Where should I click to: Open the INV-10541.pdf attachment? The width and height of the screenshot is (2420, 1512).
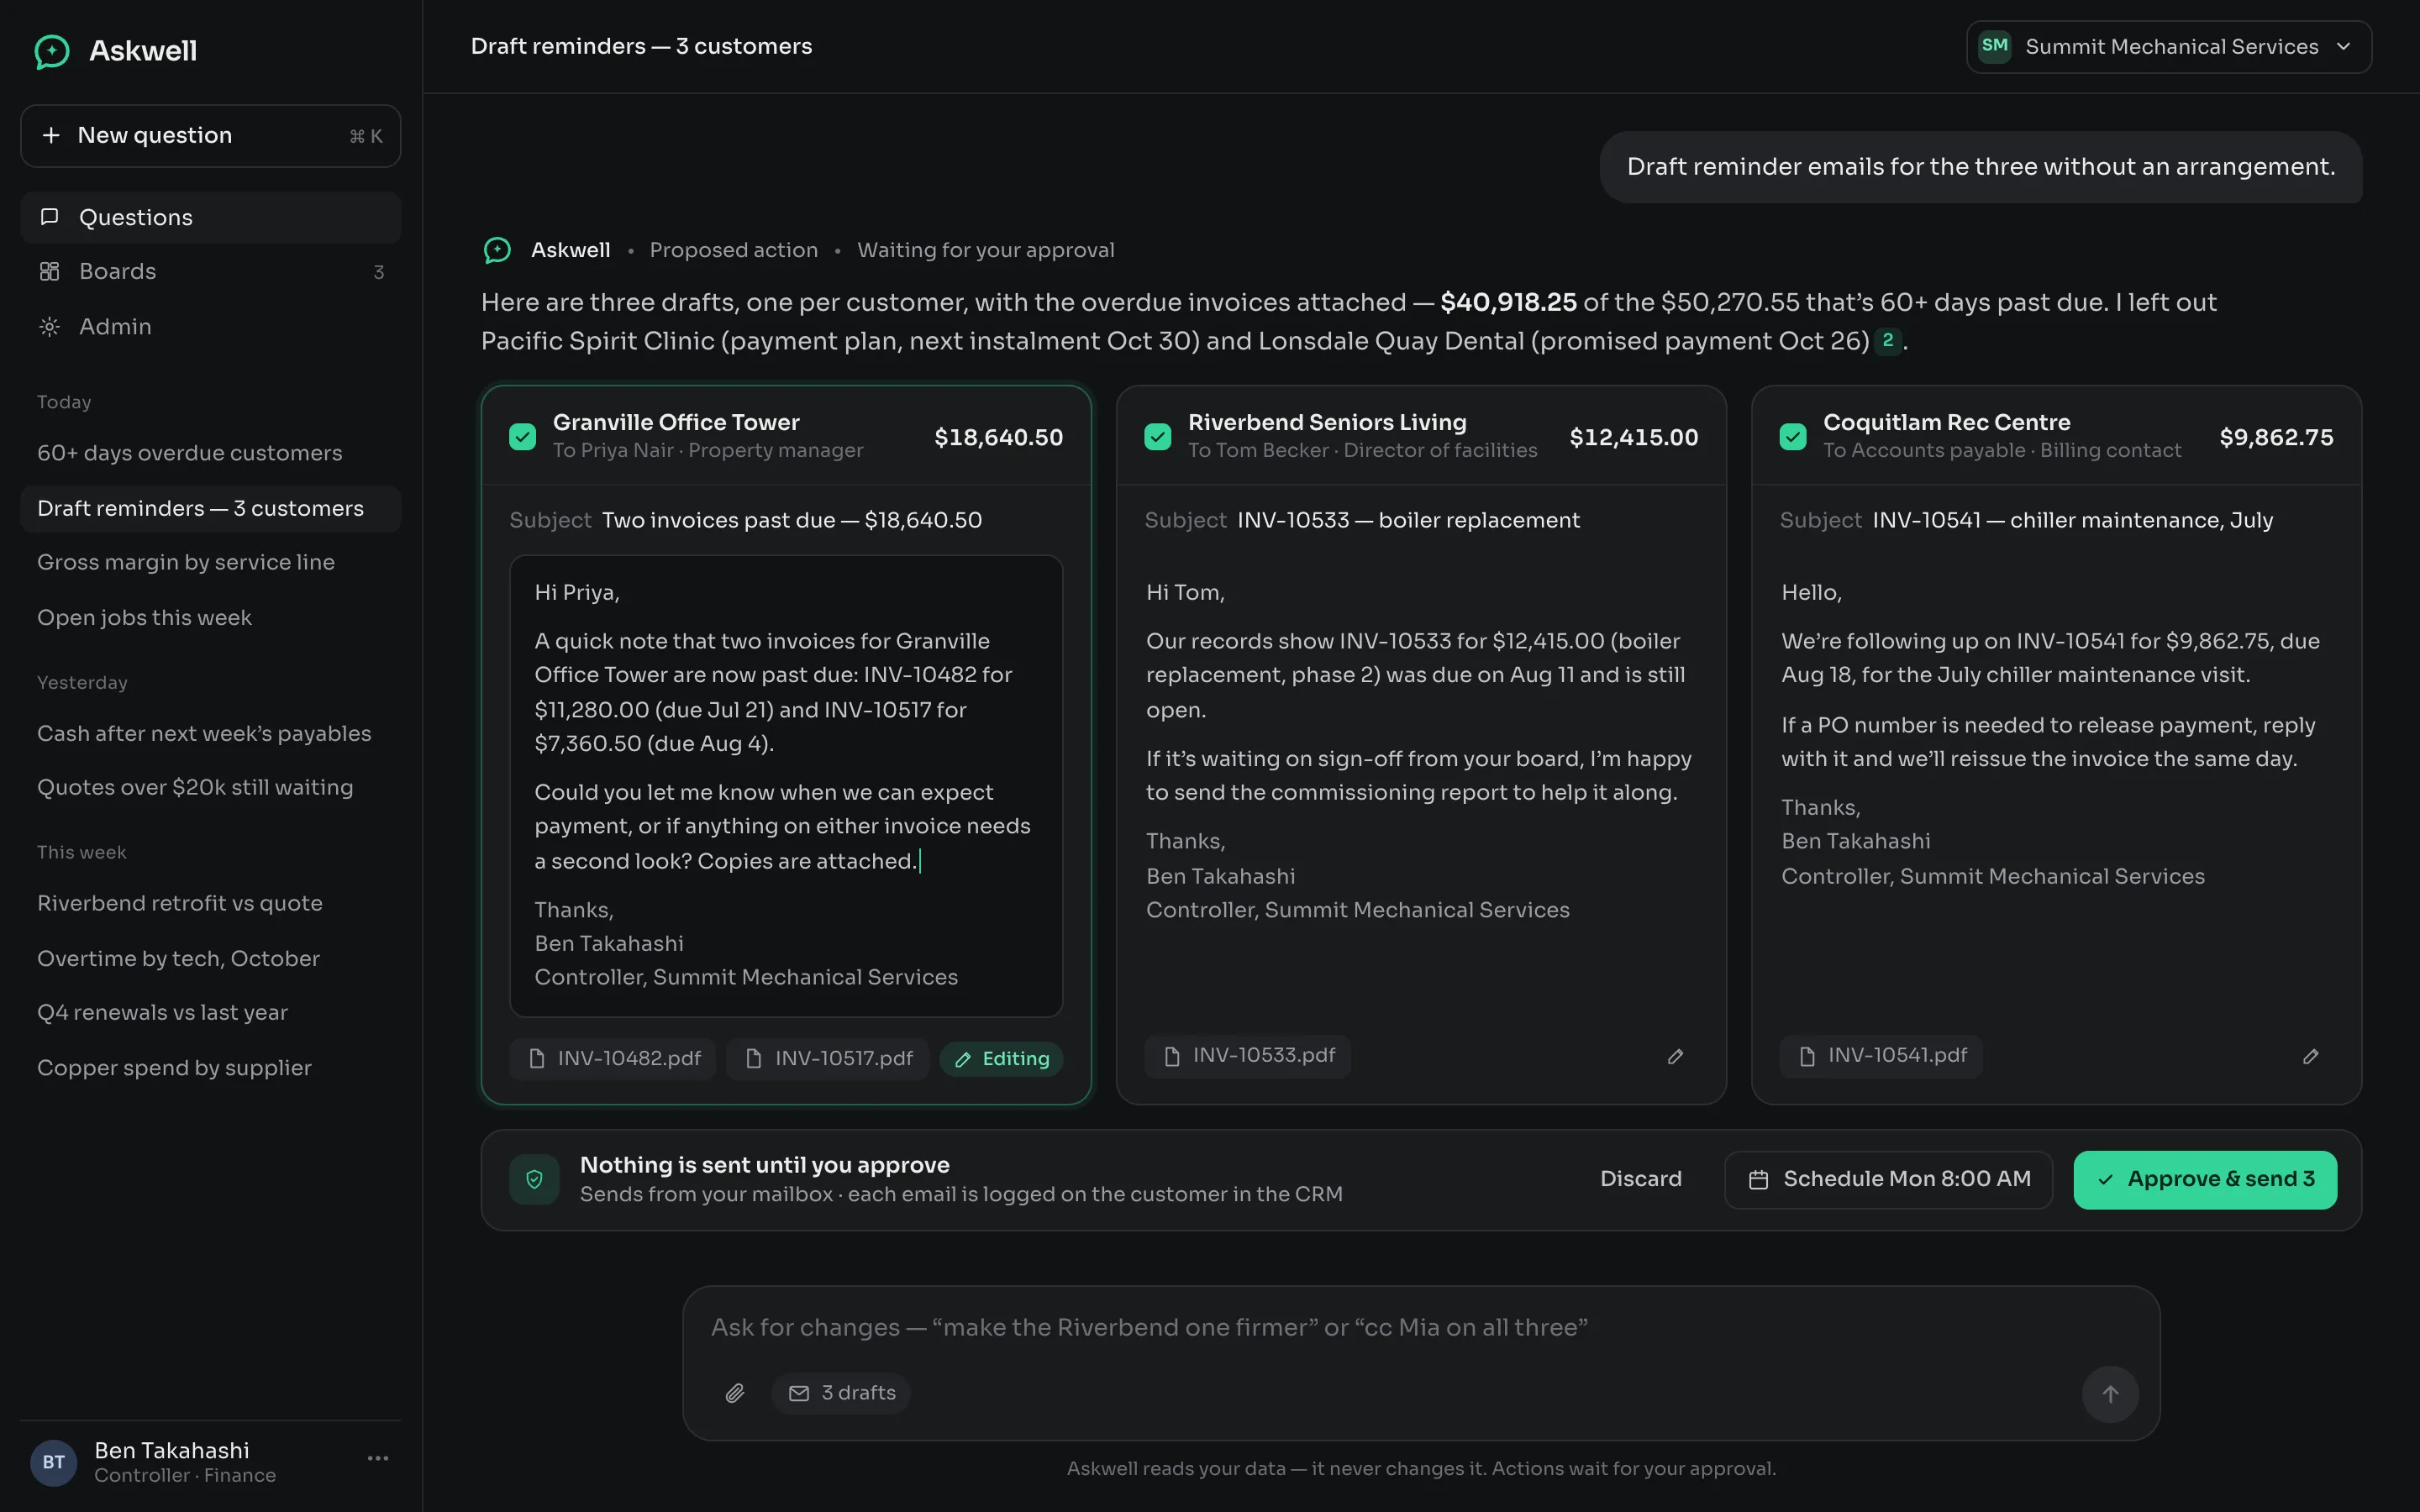coord(1881,1056)
